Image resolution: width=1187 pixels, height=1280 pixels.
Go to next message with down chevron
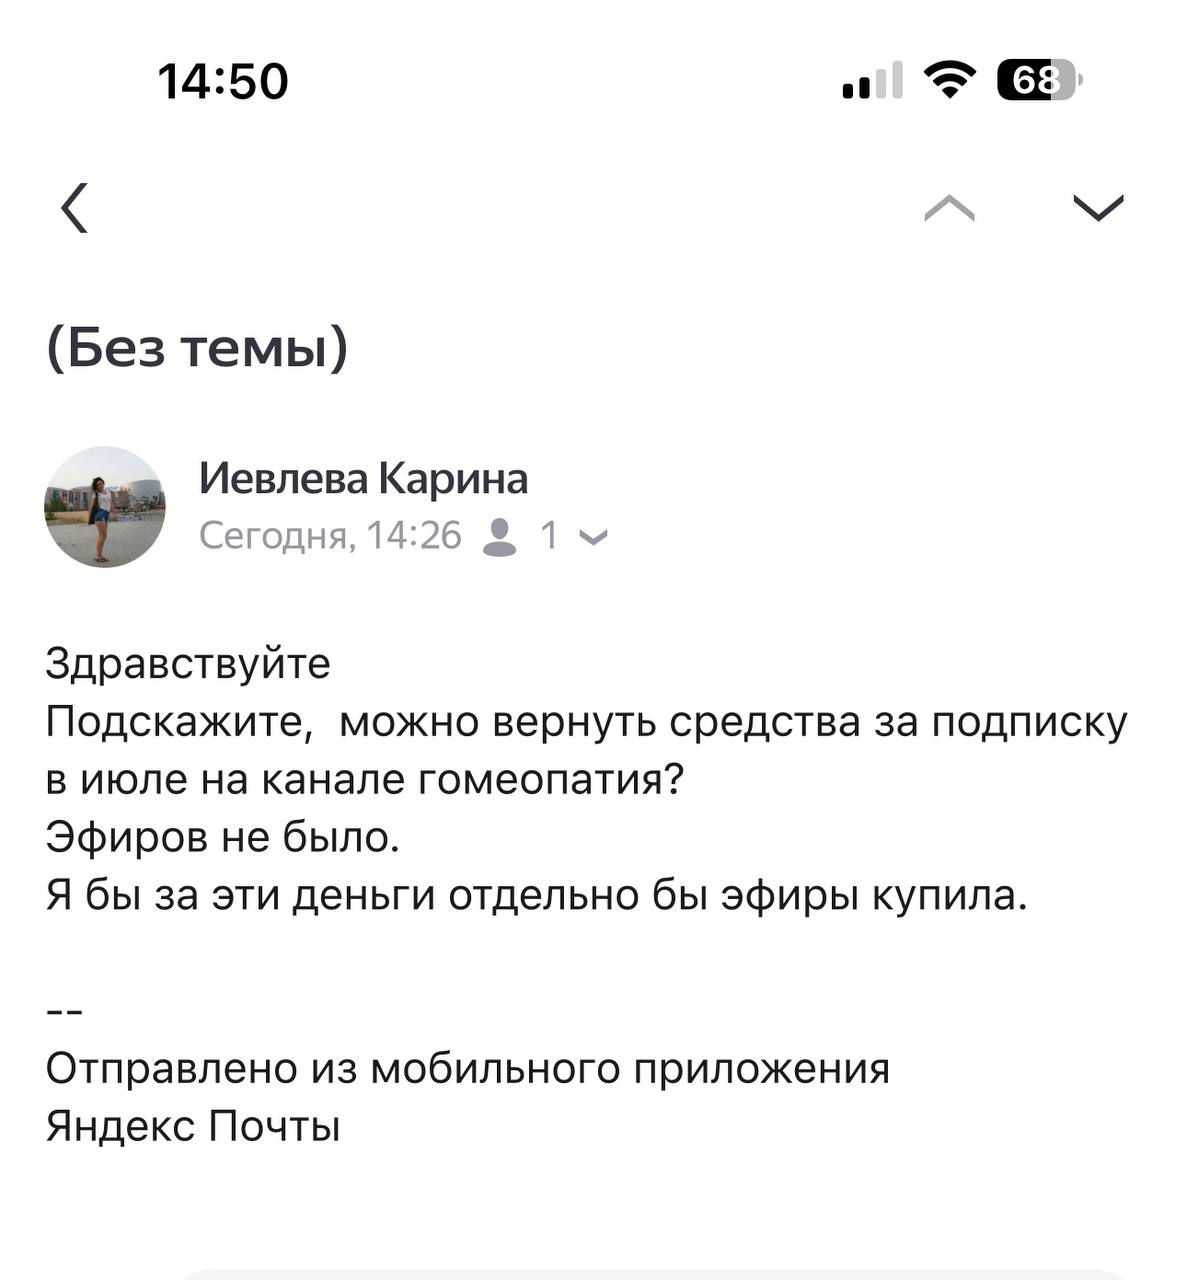click(1098, 207)
